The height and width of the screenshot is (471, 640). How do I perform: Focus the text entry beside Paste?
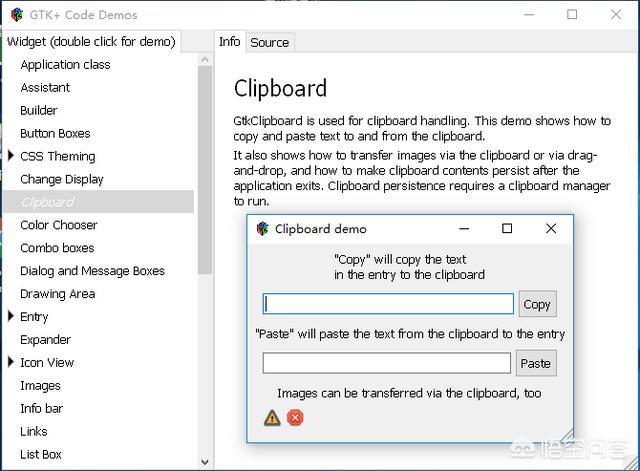[x=387, y=363]
